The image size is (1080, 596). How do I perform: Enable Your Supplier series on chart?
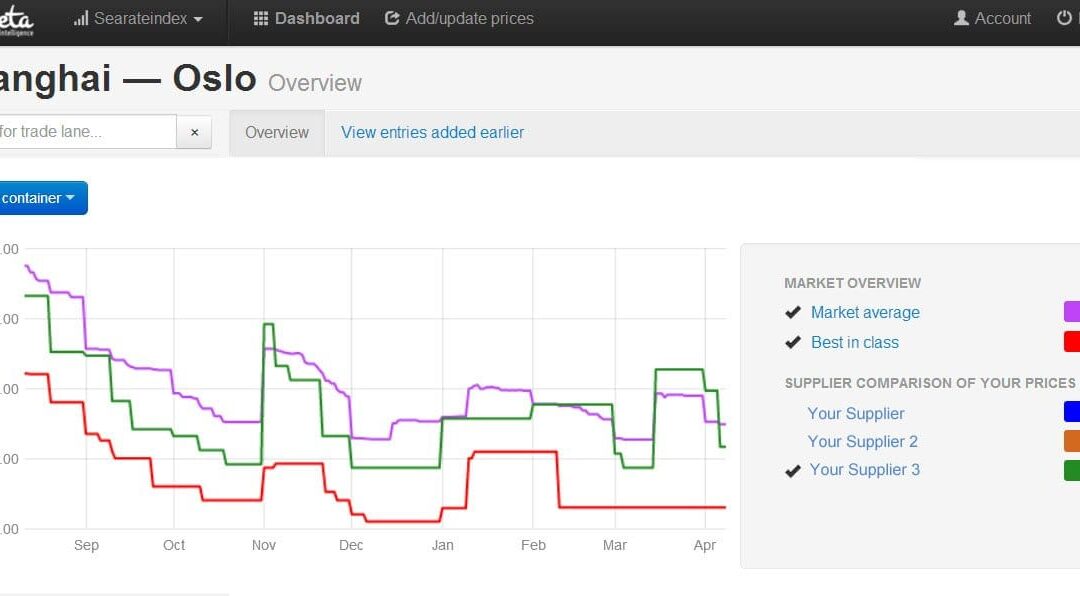(855, 413)
